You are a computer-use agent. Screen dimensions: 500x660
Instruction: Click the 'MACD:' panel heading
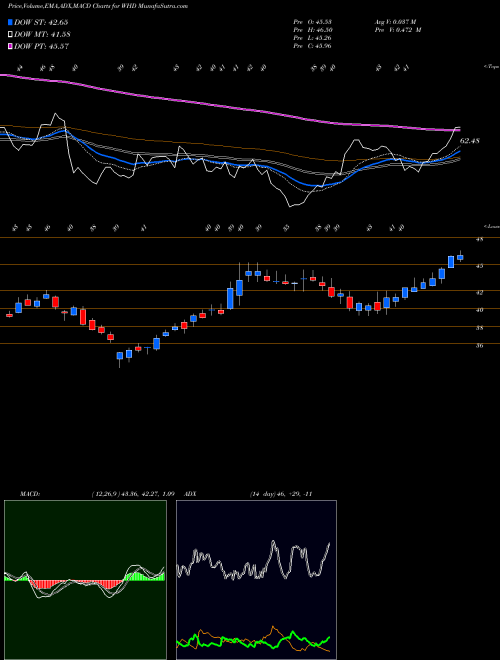click(30, 494)
